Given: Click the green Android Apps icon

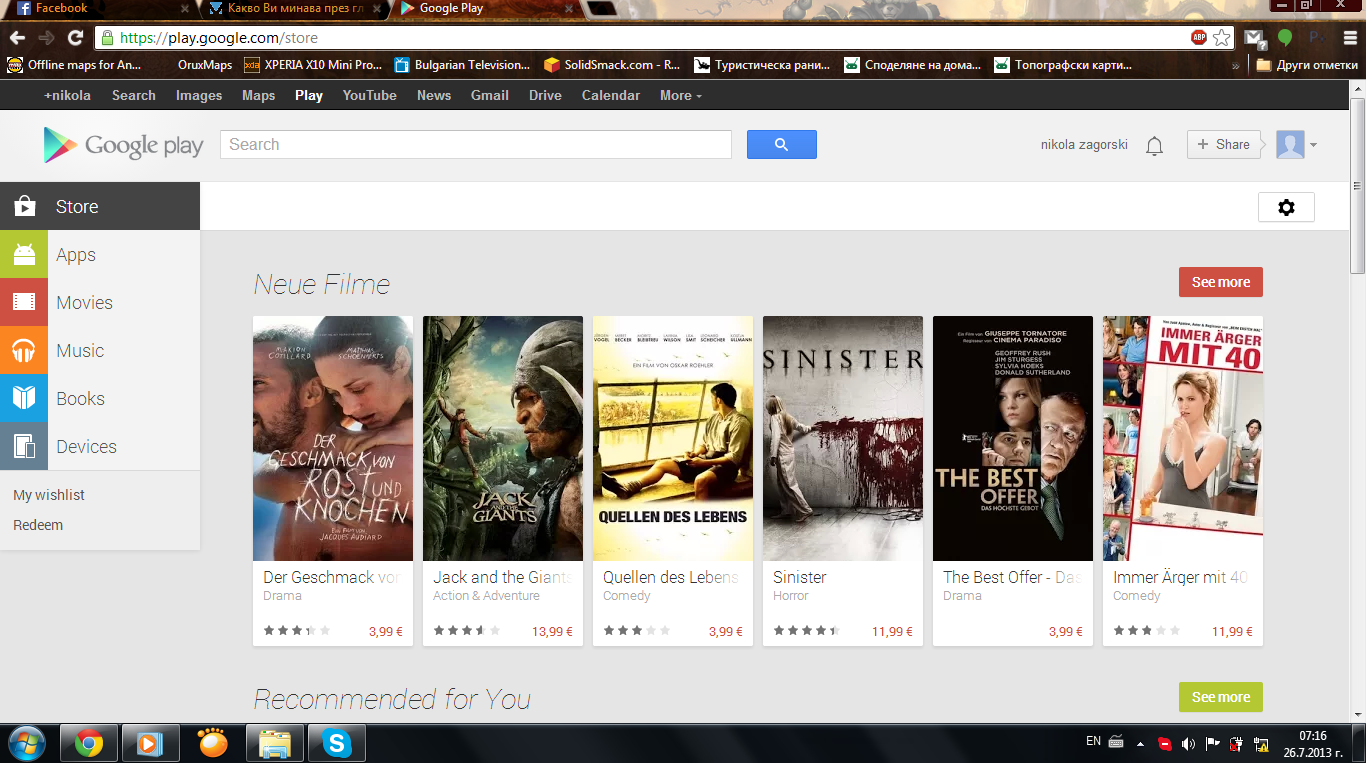Looking at the screenshot, I should point(24,254).
